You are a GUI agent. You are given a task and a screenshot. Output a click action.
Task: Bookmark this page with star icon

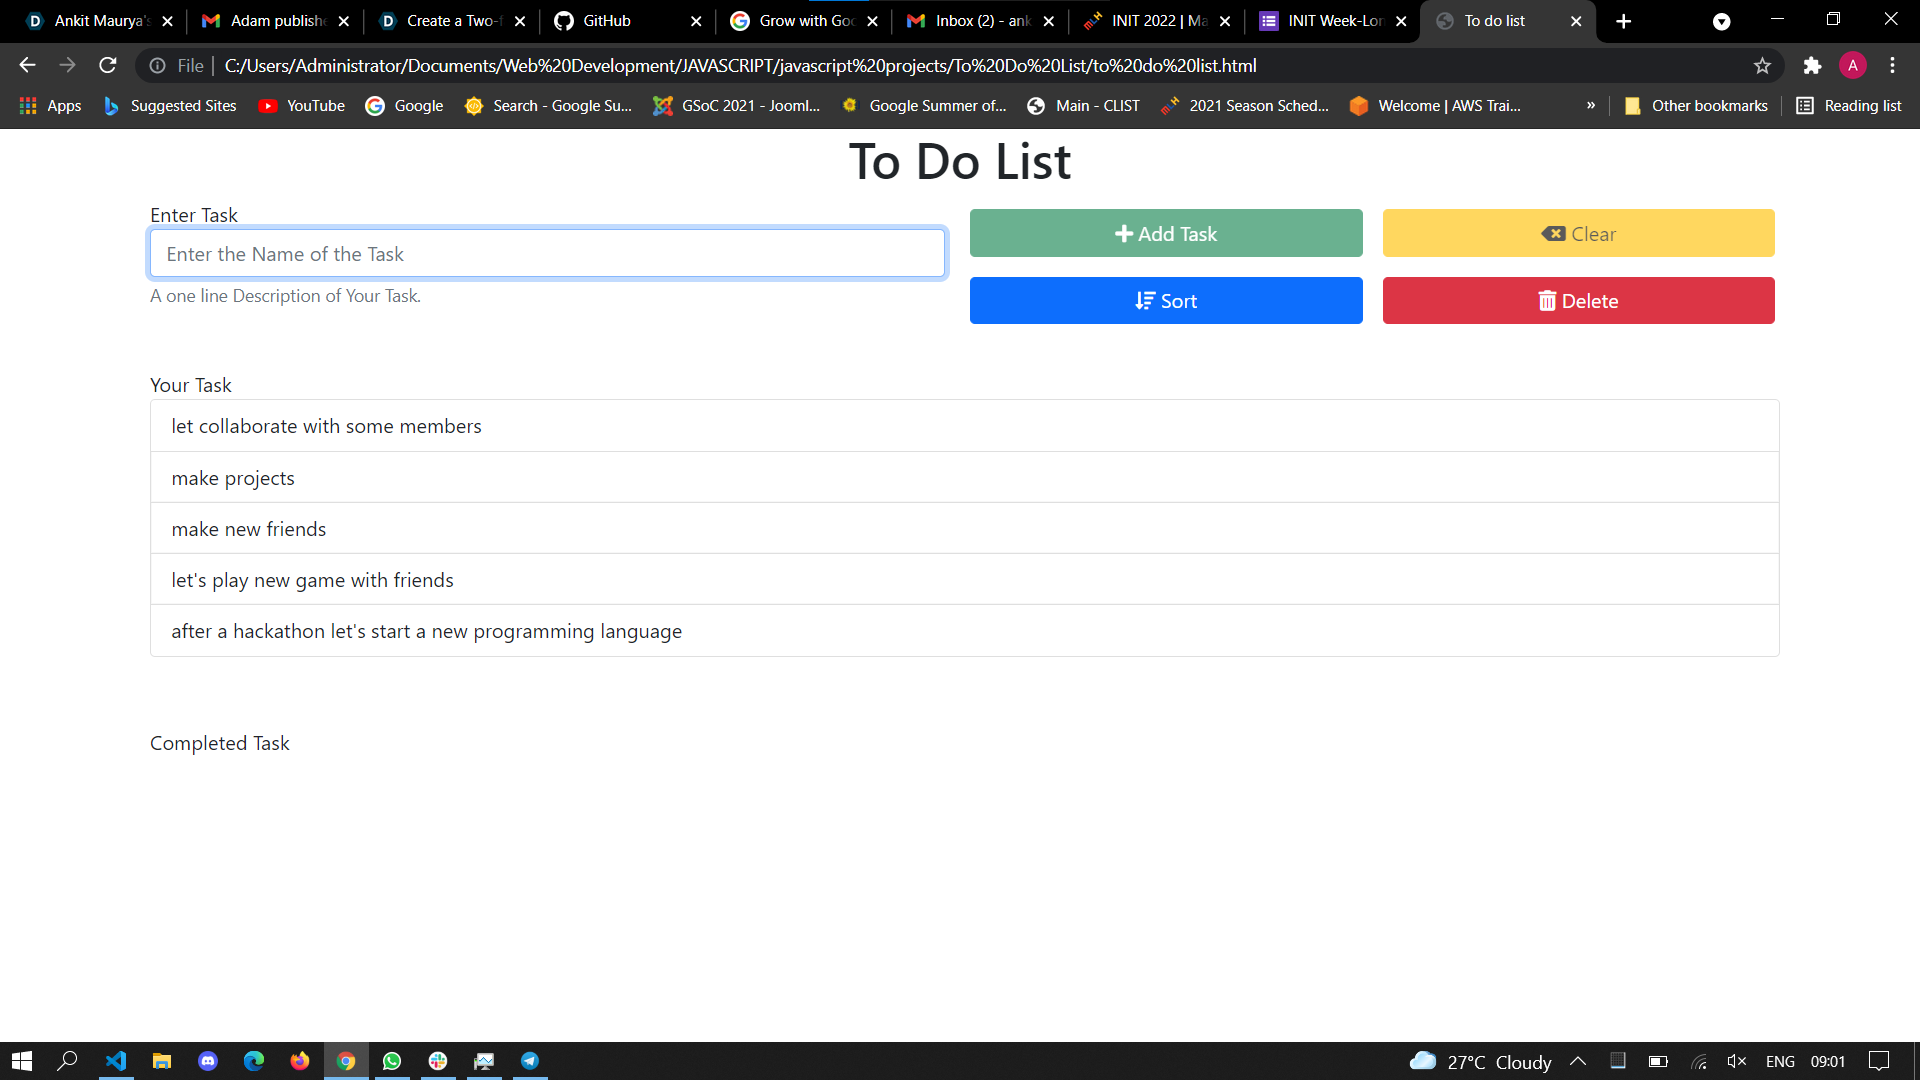point(1762,66)
